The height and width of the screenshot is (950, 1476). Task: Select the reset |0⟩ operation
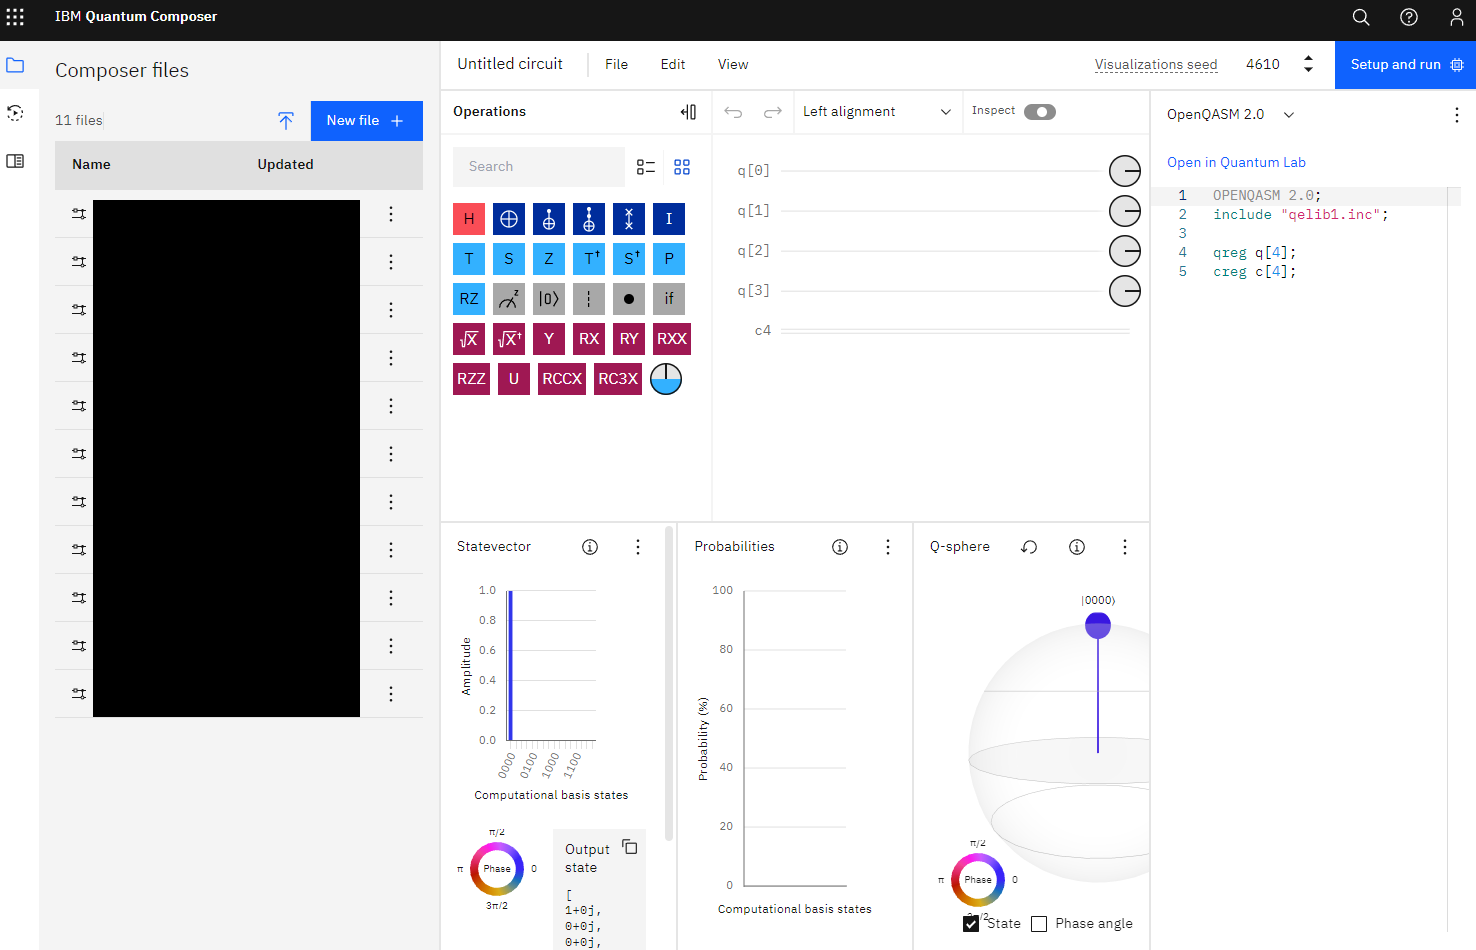click(x=549, y=299)
